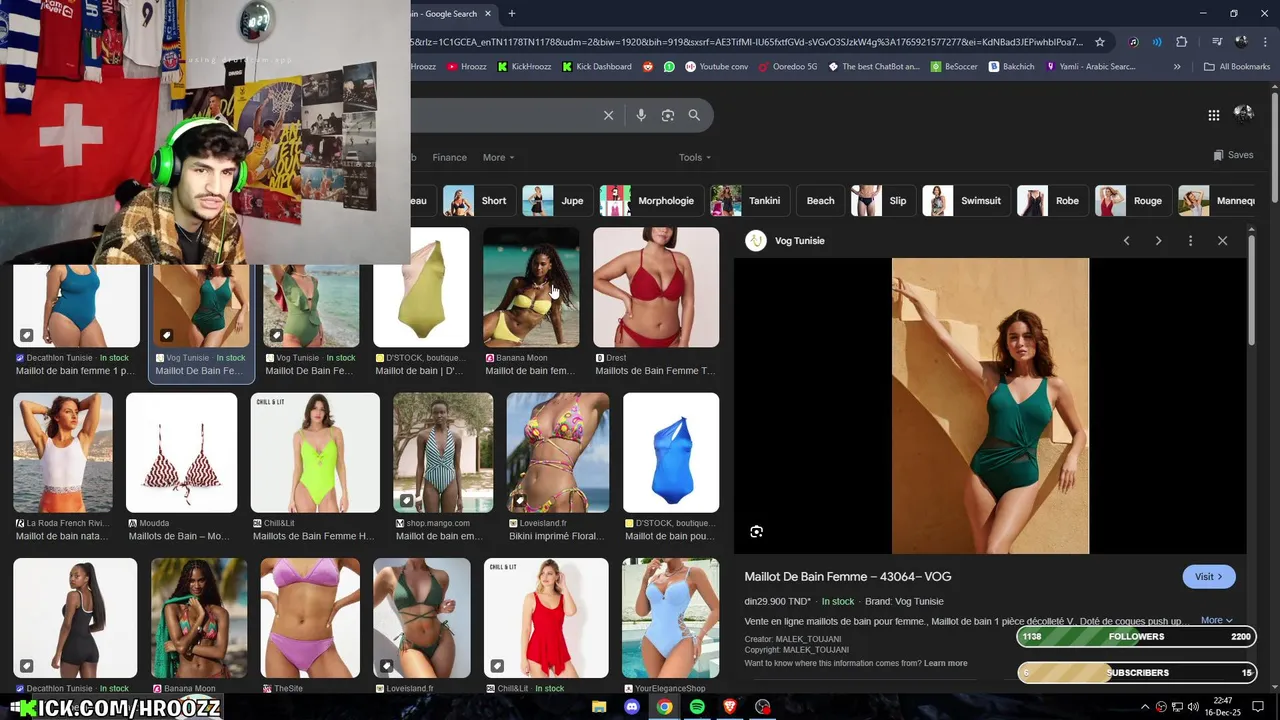Expand the Tools dropdown

coord(695,157)
